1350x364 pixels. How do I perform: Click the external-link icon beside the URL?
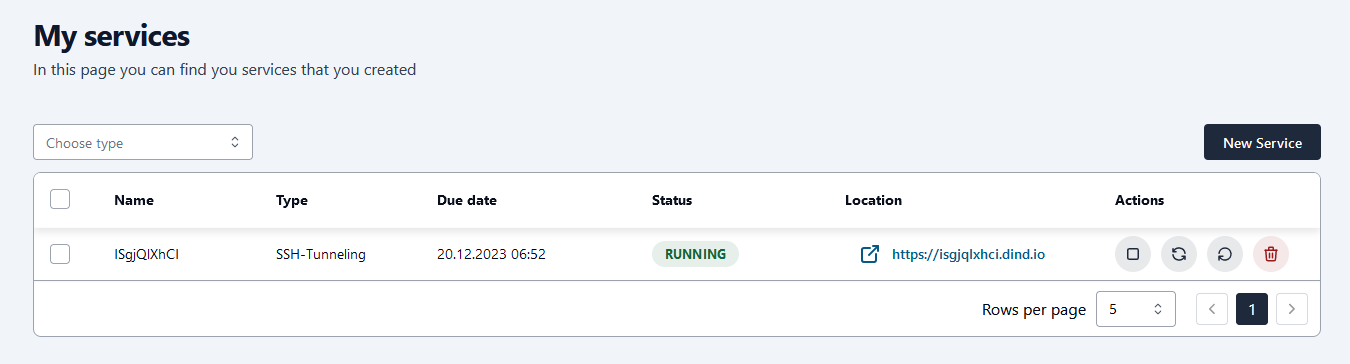pyautogui.click(x=870, y=254)
